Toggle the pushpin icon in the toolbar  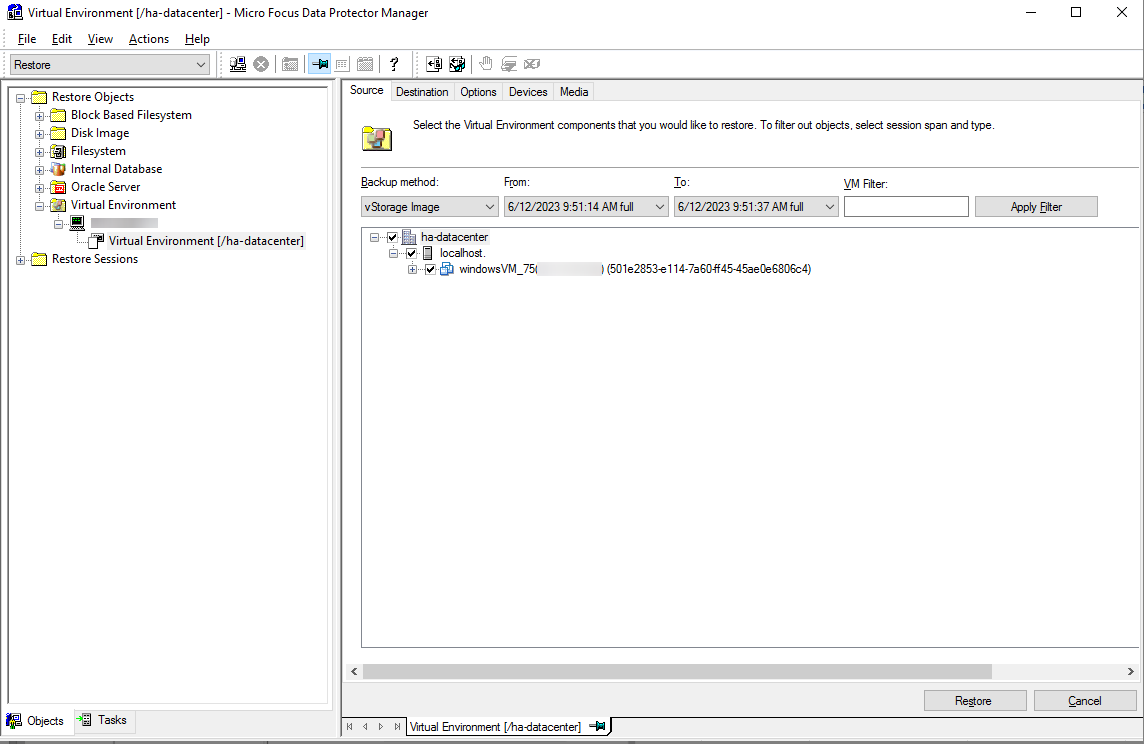320,64
